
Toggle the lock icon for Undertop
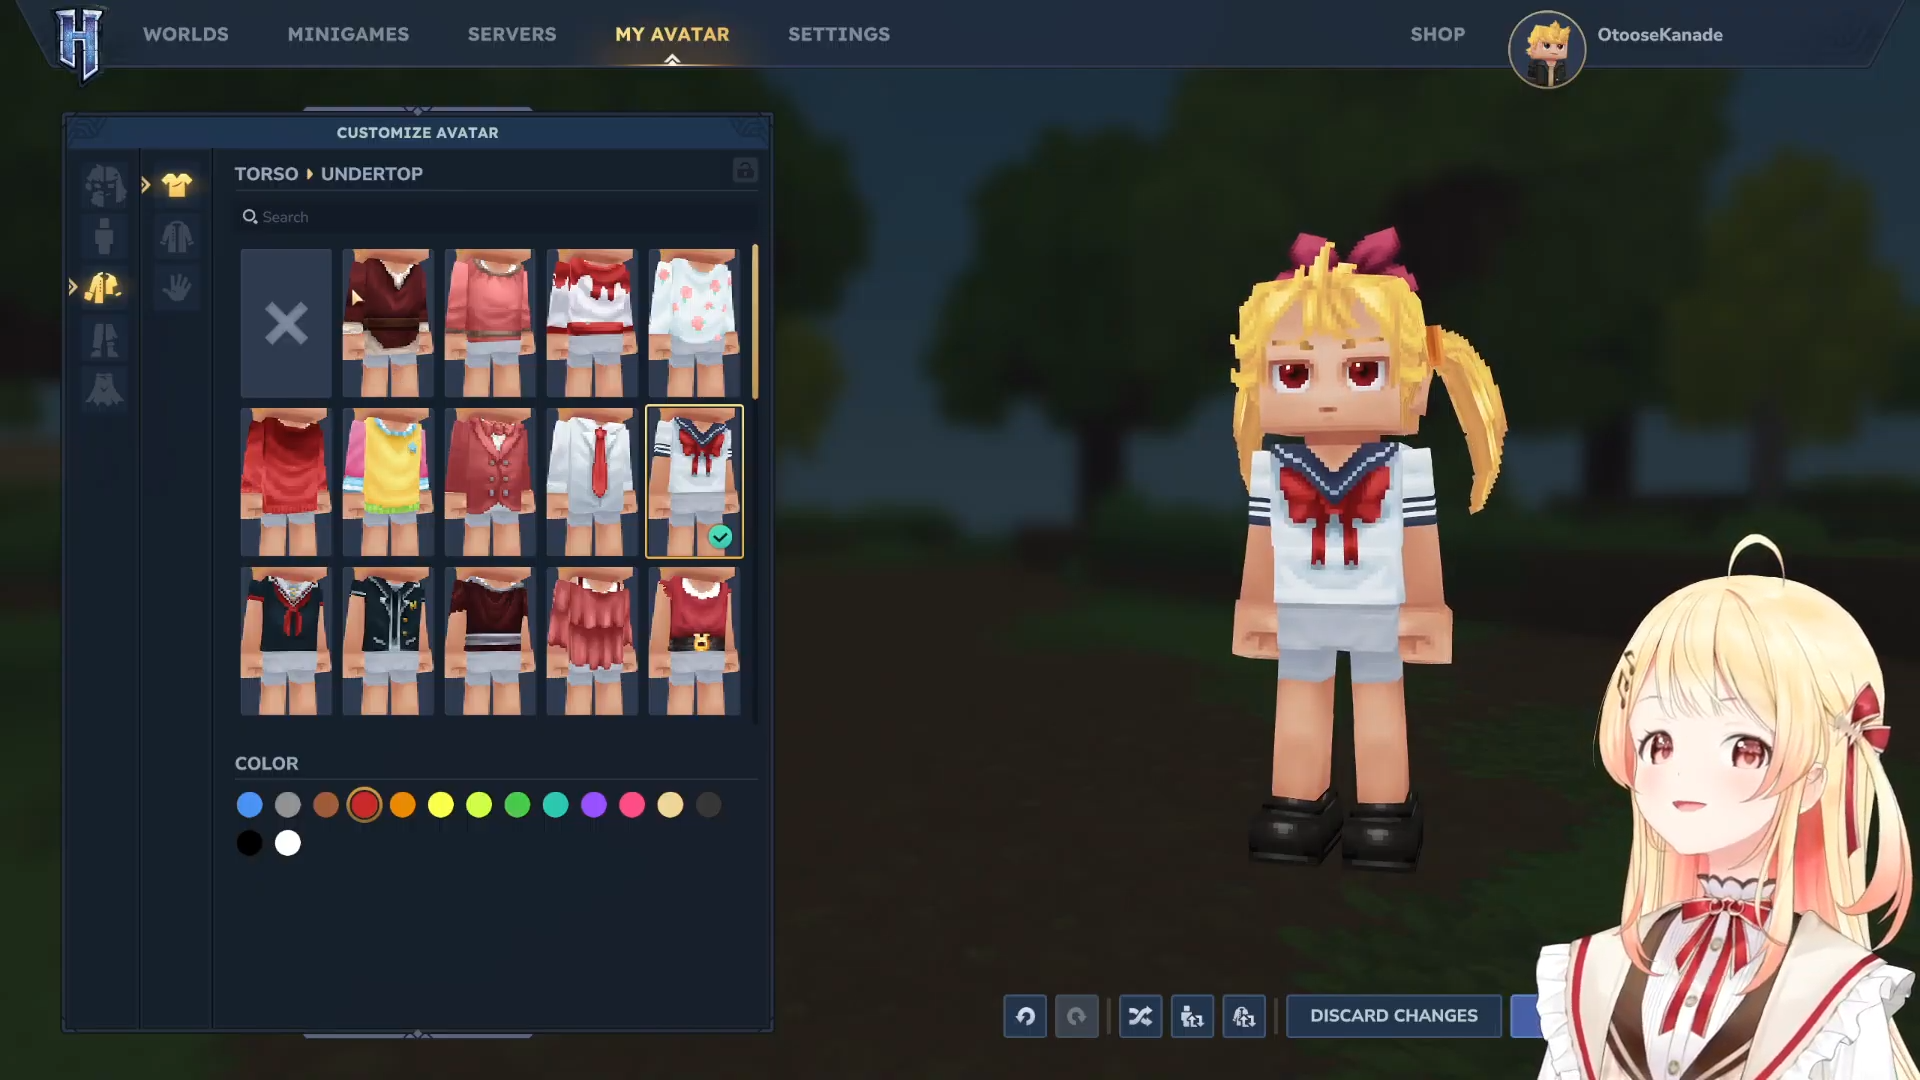pyautogui.click(x=745, y=171)
